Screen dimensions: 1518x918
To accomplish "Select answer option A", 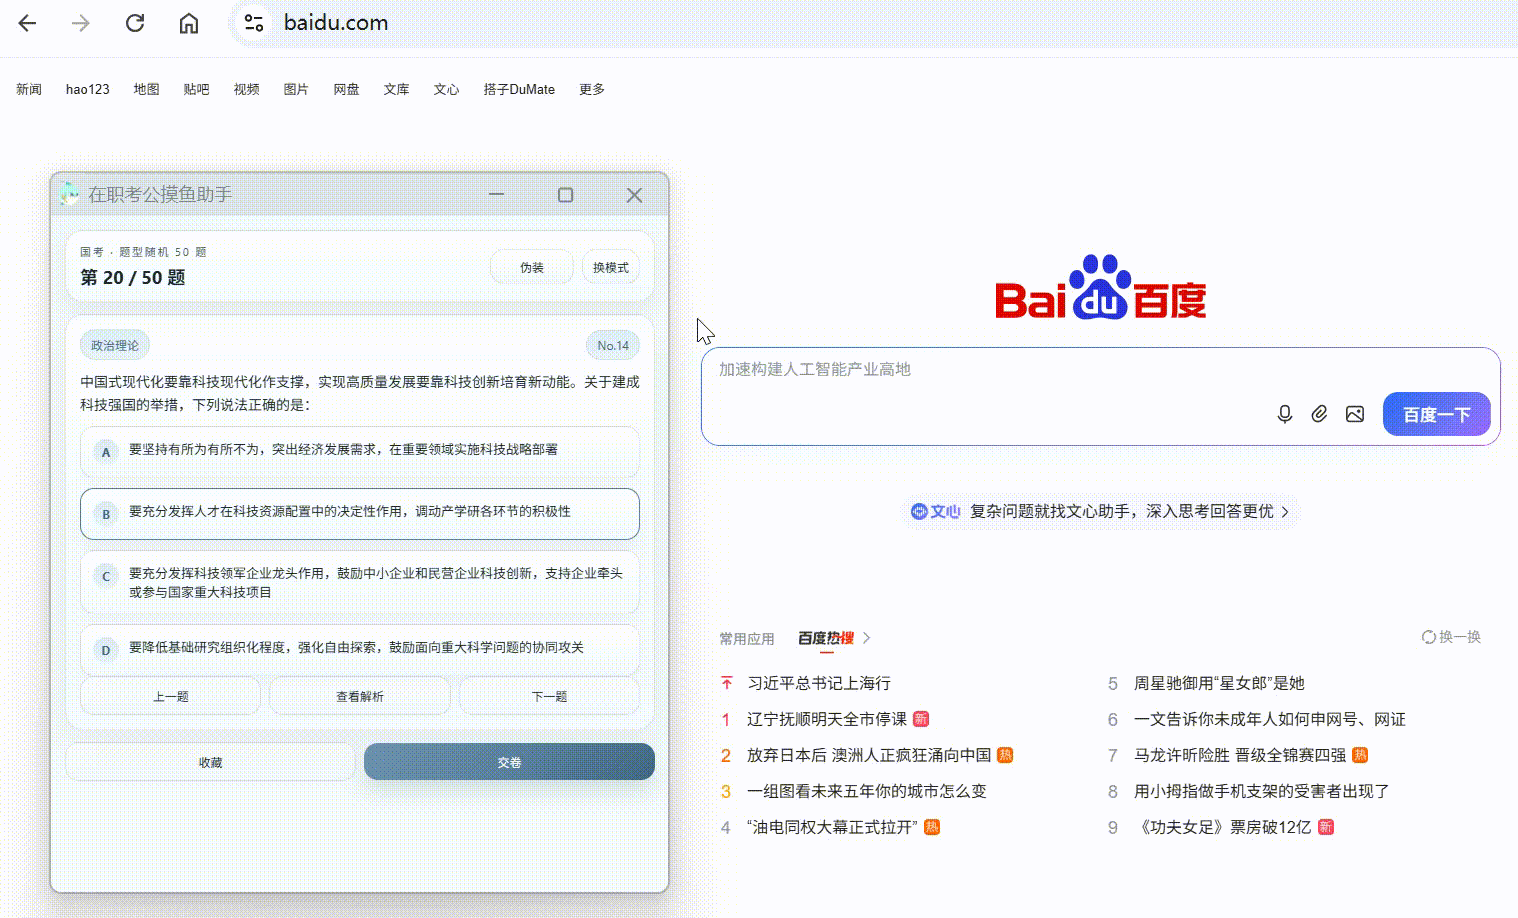I will 360,451.
